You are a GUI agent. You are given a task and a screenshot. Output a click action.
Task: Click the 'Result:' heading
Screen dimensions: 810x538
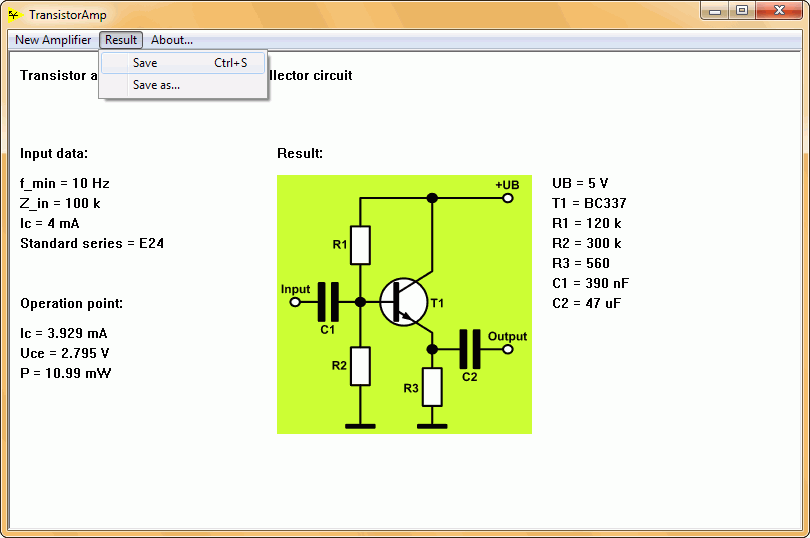[300, 153]
